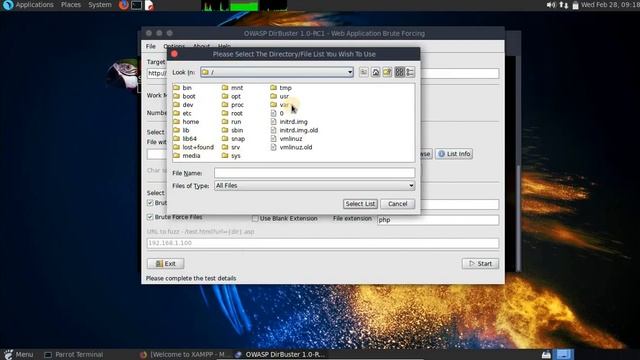Open the boot folder
The image size is (640, 360).
[x=184, y=96]
